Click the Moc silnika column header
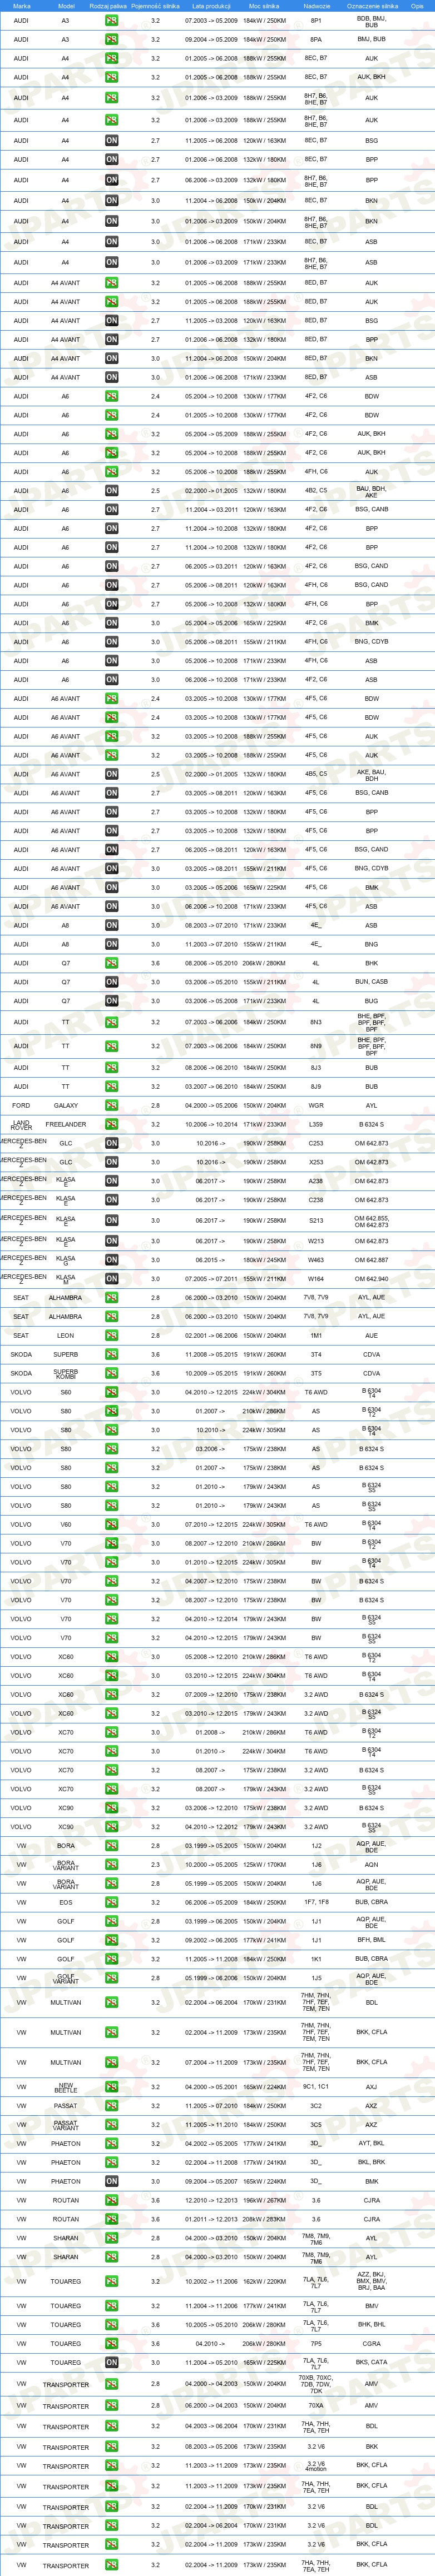 (264, 6)
